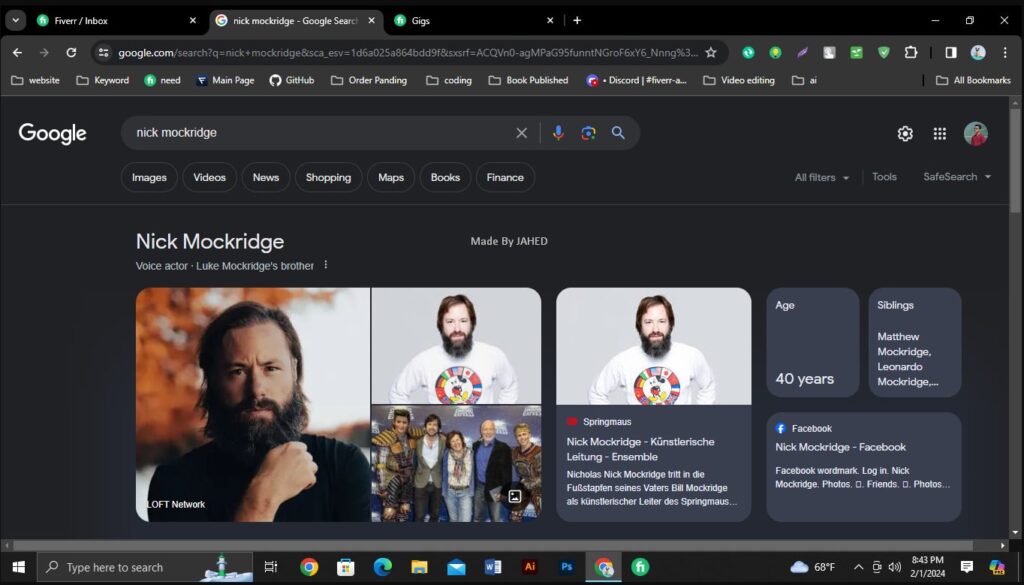Filter results by Videos
Screen dimensions: 1024x585
coord(209,178)
